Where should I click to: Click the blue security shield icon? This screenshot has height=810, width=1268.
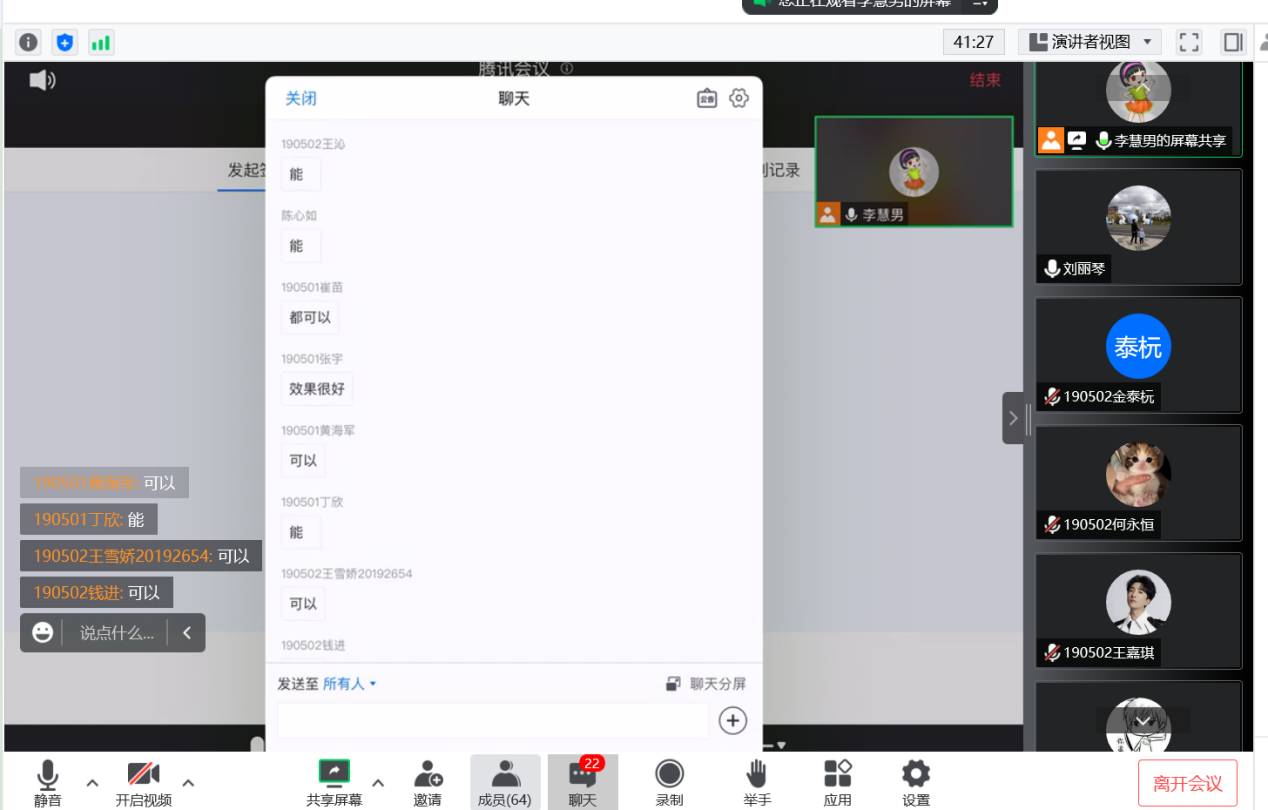pyautogui.click(x=65, y=42)
